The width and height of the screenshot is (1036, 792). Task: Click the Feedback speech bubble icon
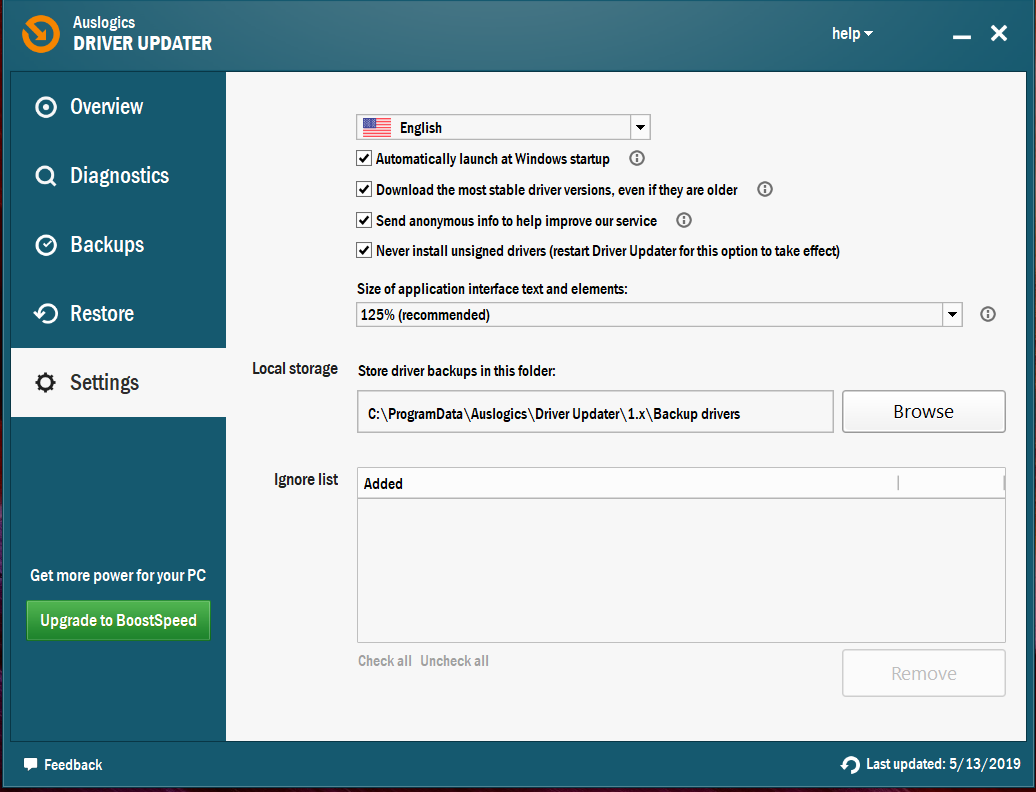point(31,765)
